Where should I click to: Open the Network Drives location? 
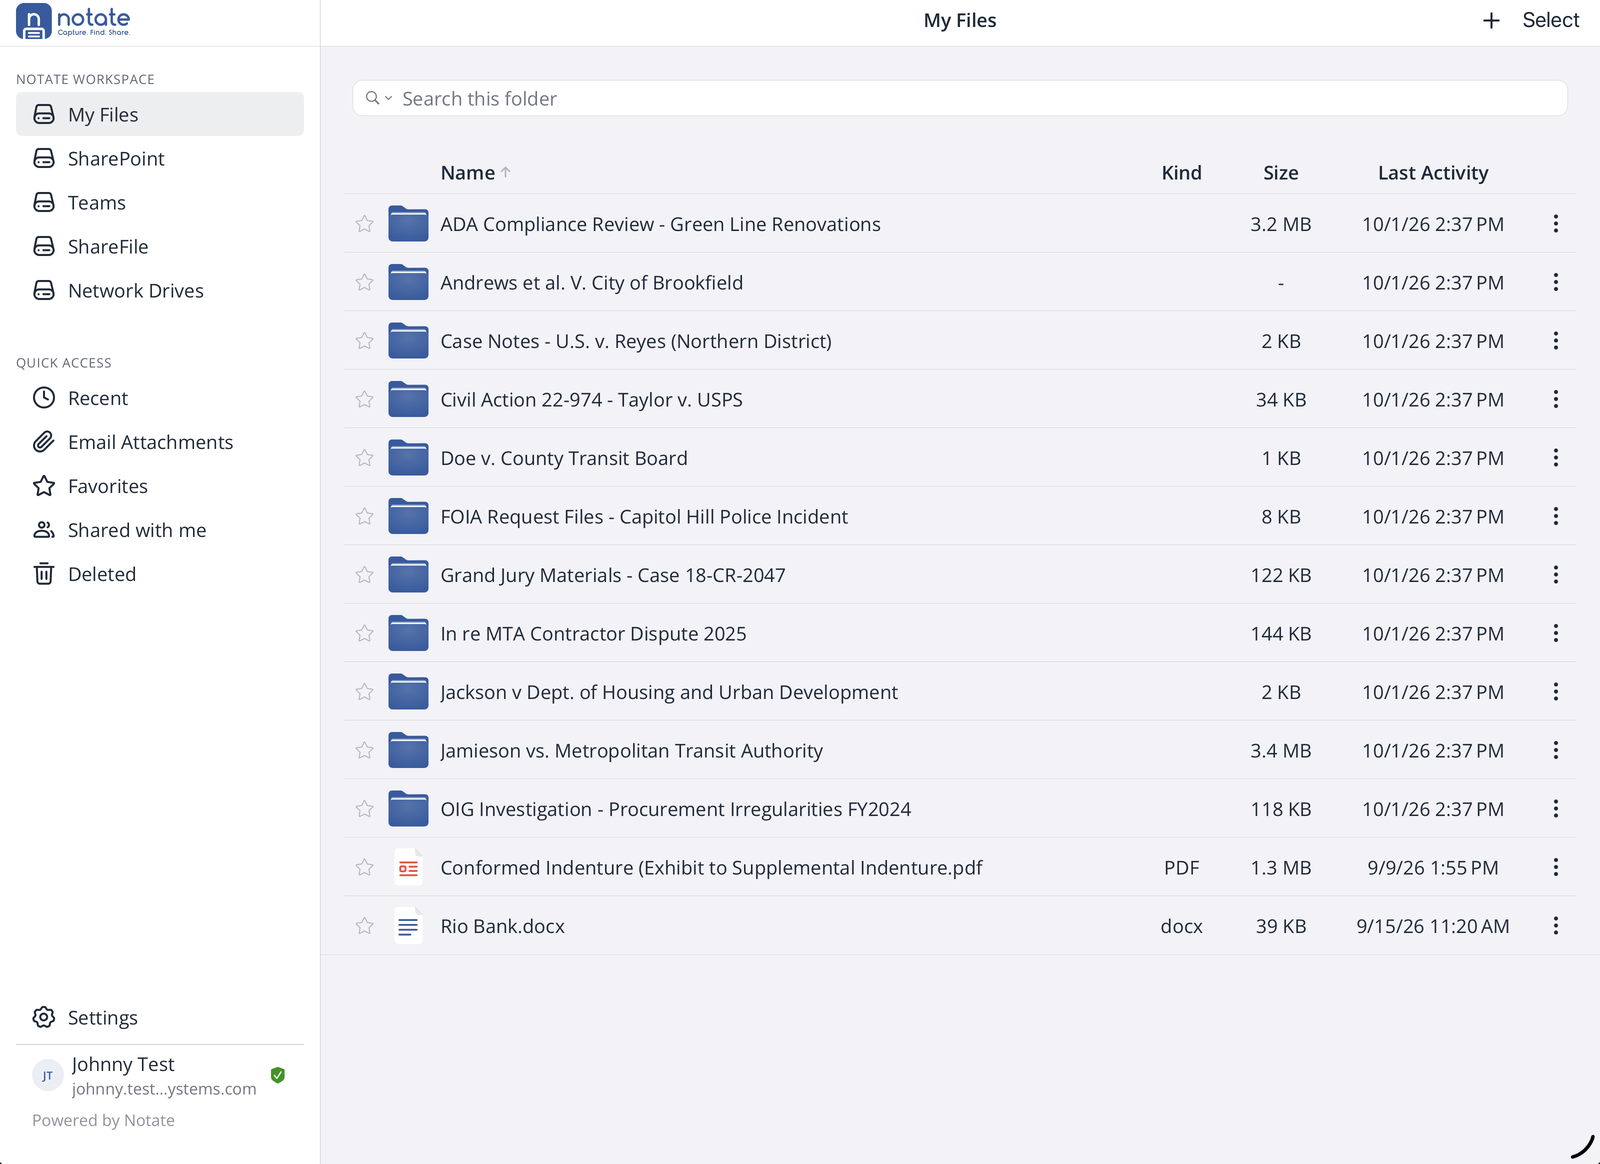coord(160,290)
